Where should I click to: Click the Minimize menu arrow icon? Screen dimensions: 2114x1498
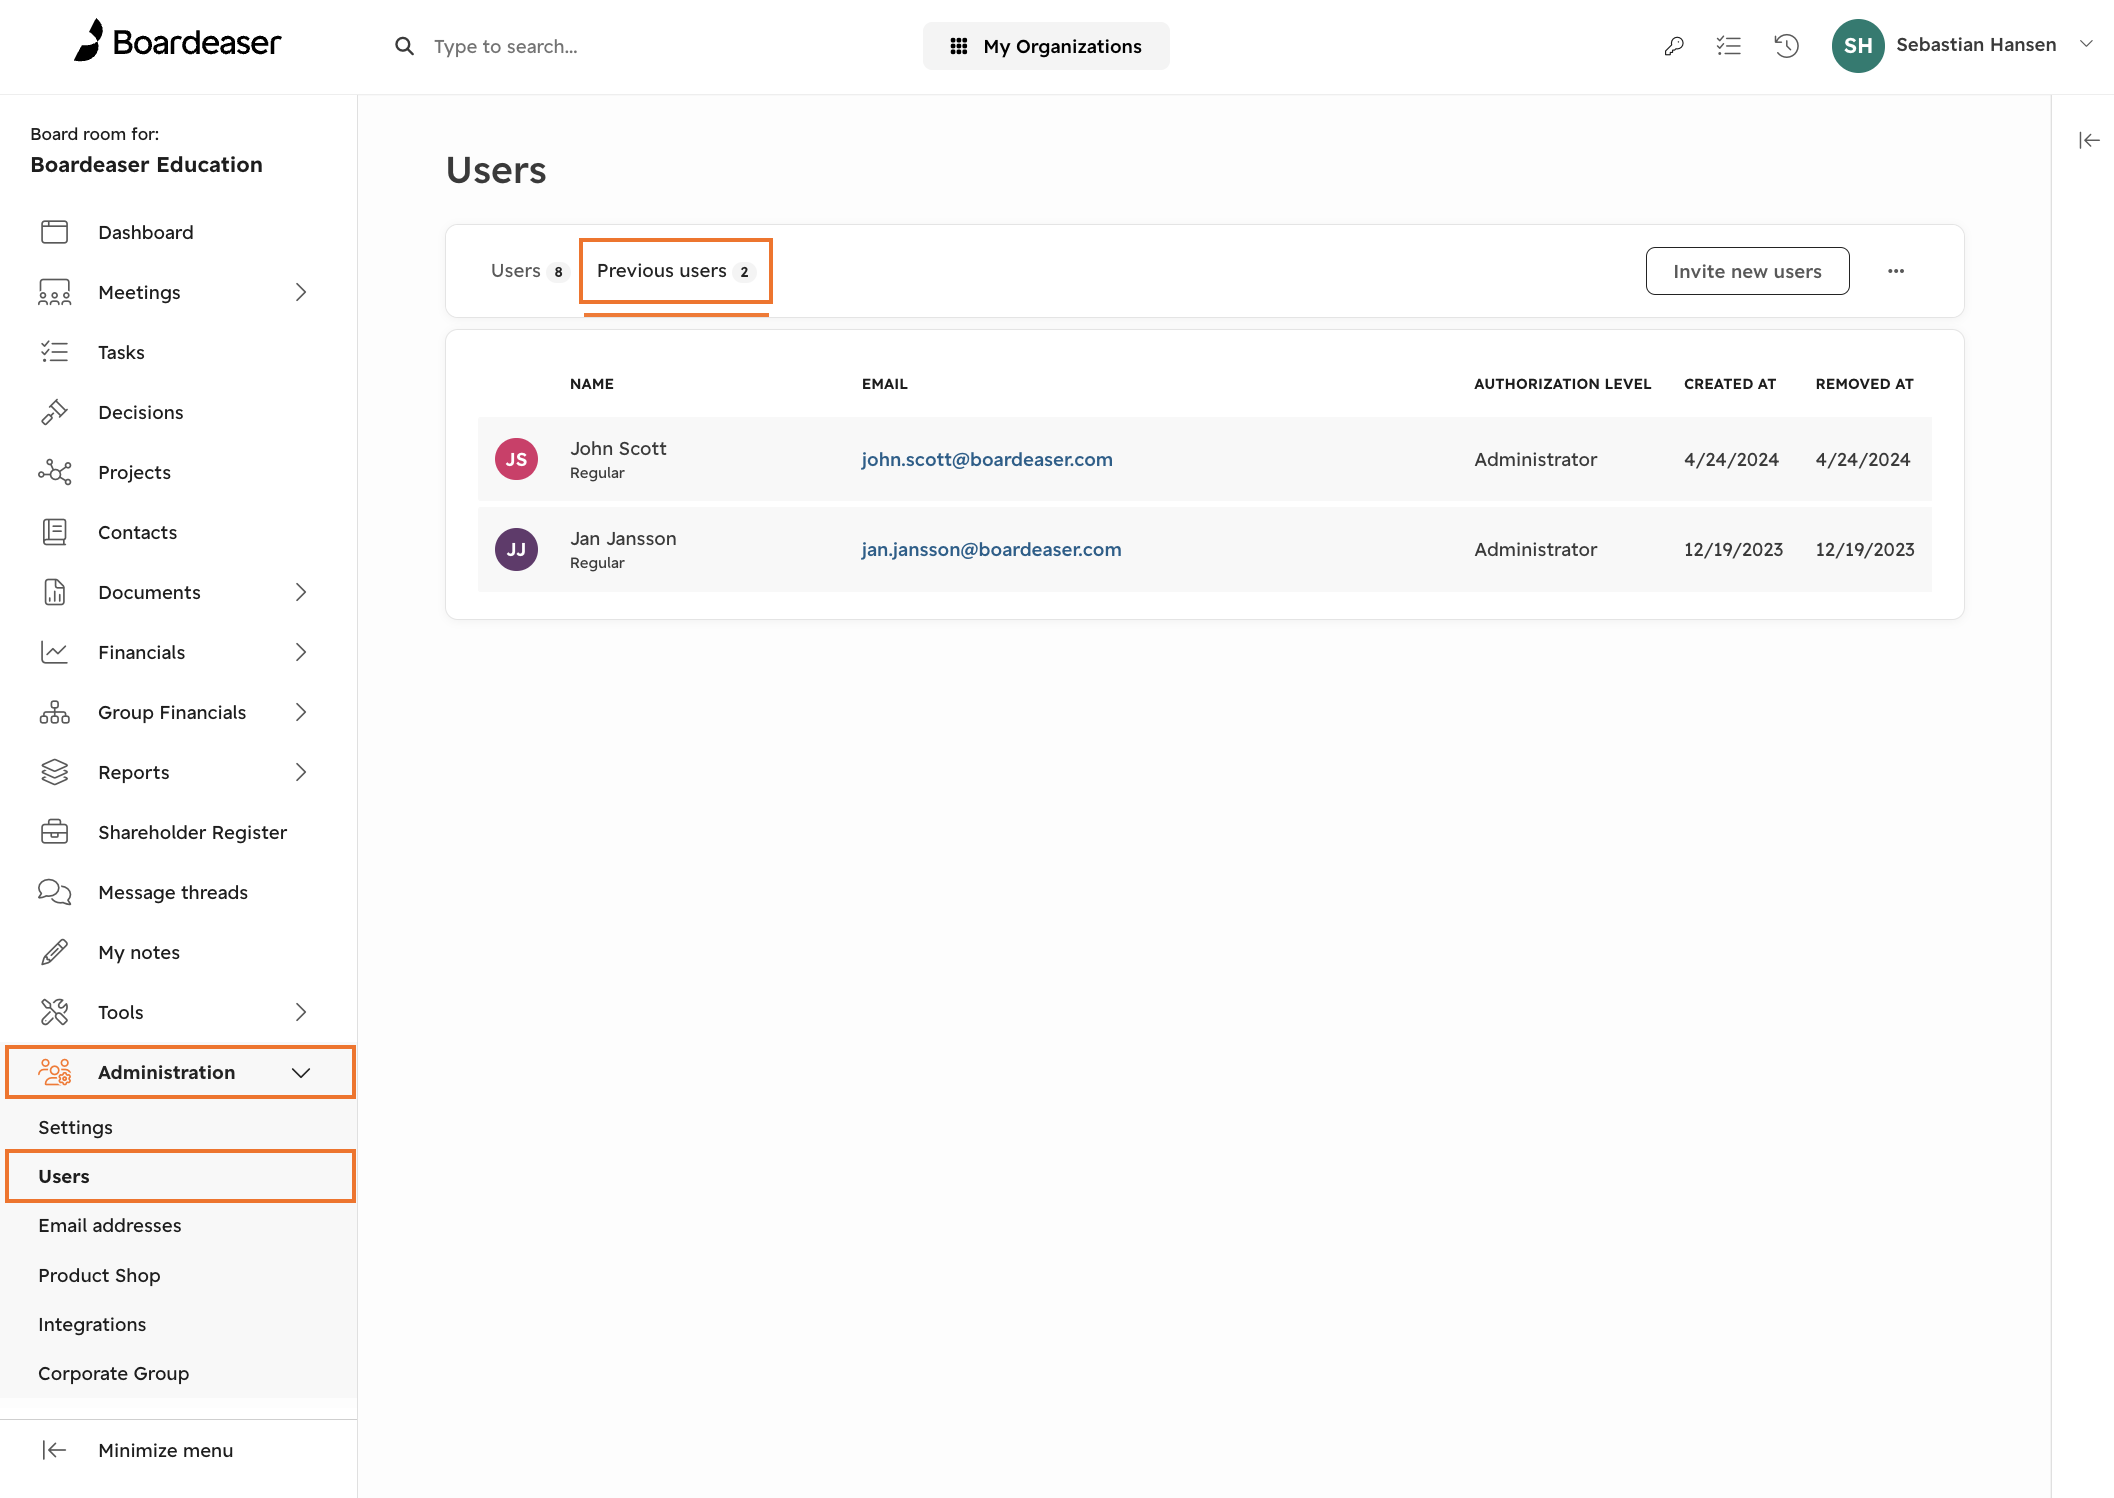55,1450
